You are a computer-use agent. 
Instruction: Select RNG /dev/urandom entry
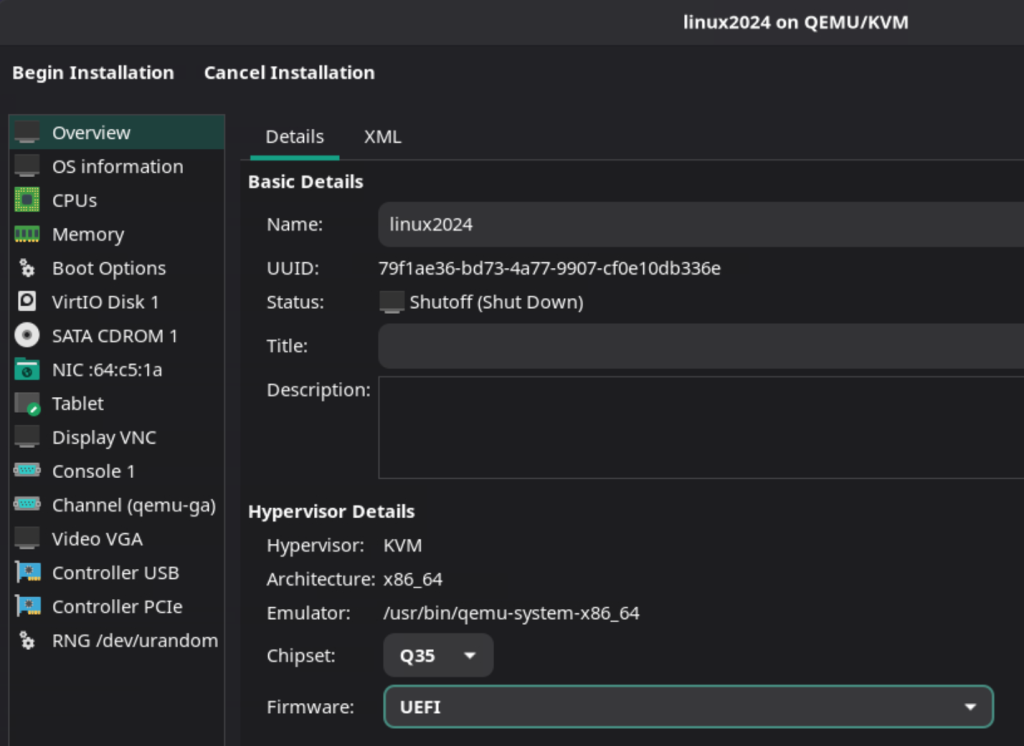118,641
